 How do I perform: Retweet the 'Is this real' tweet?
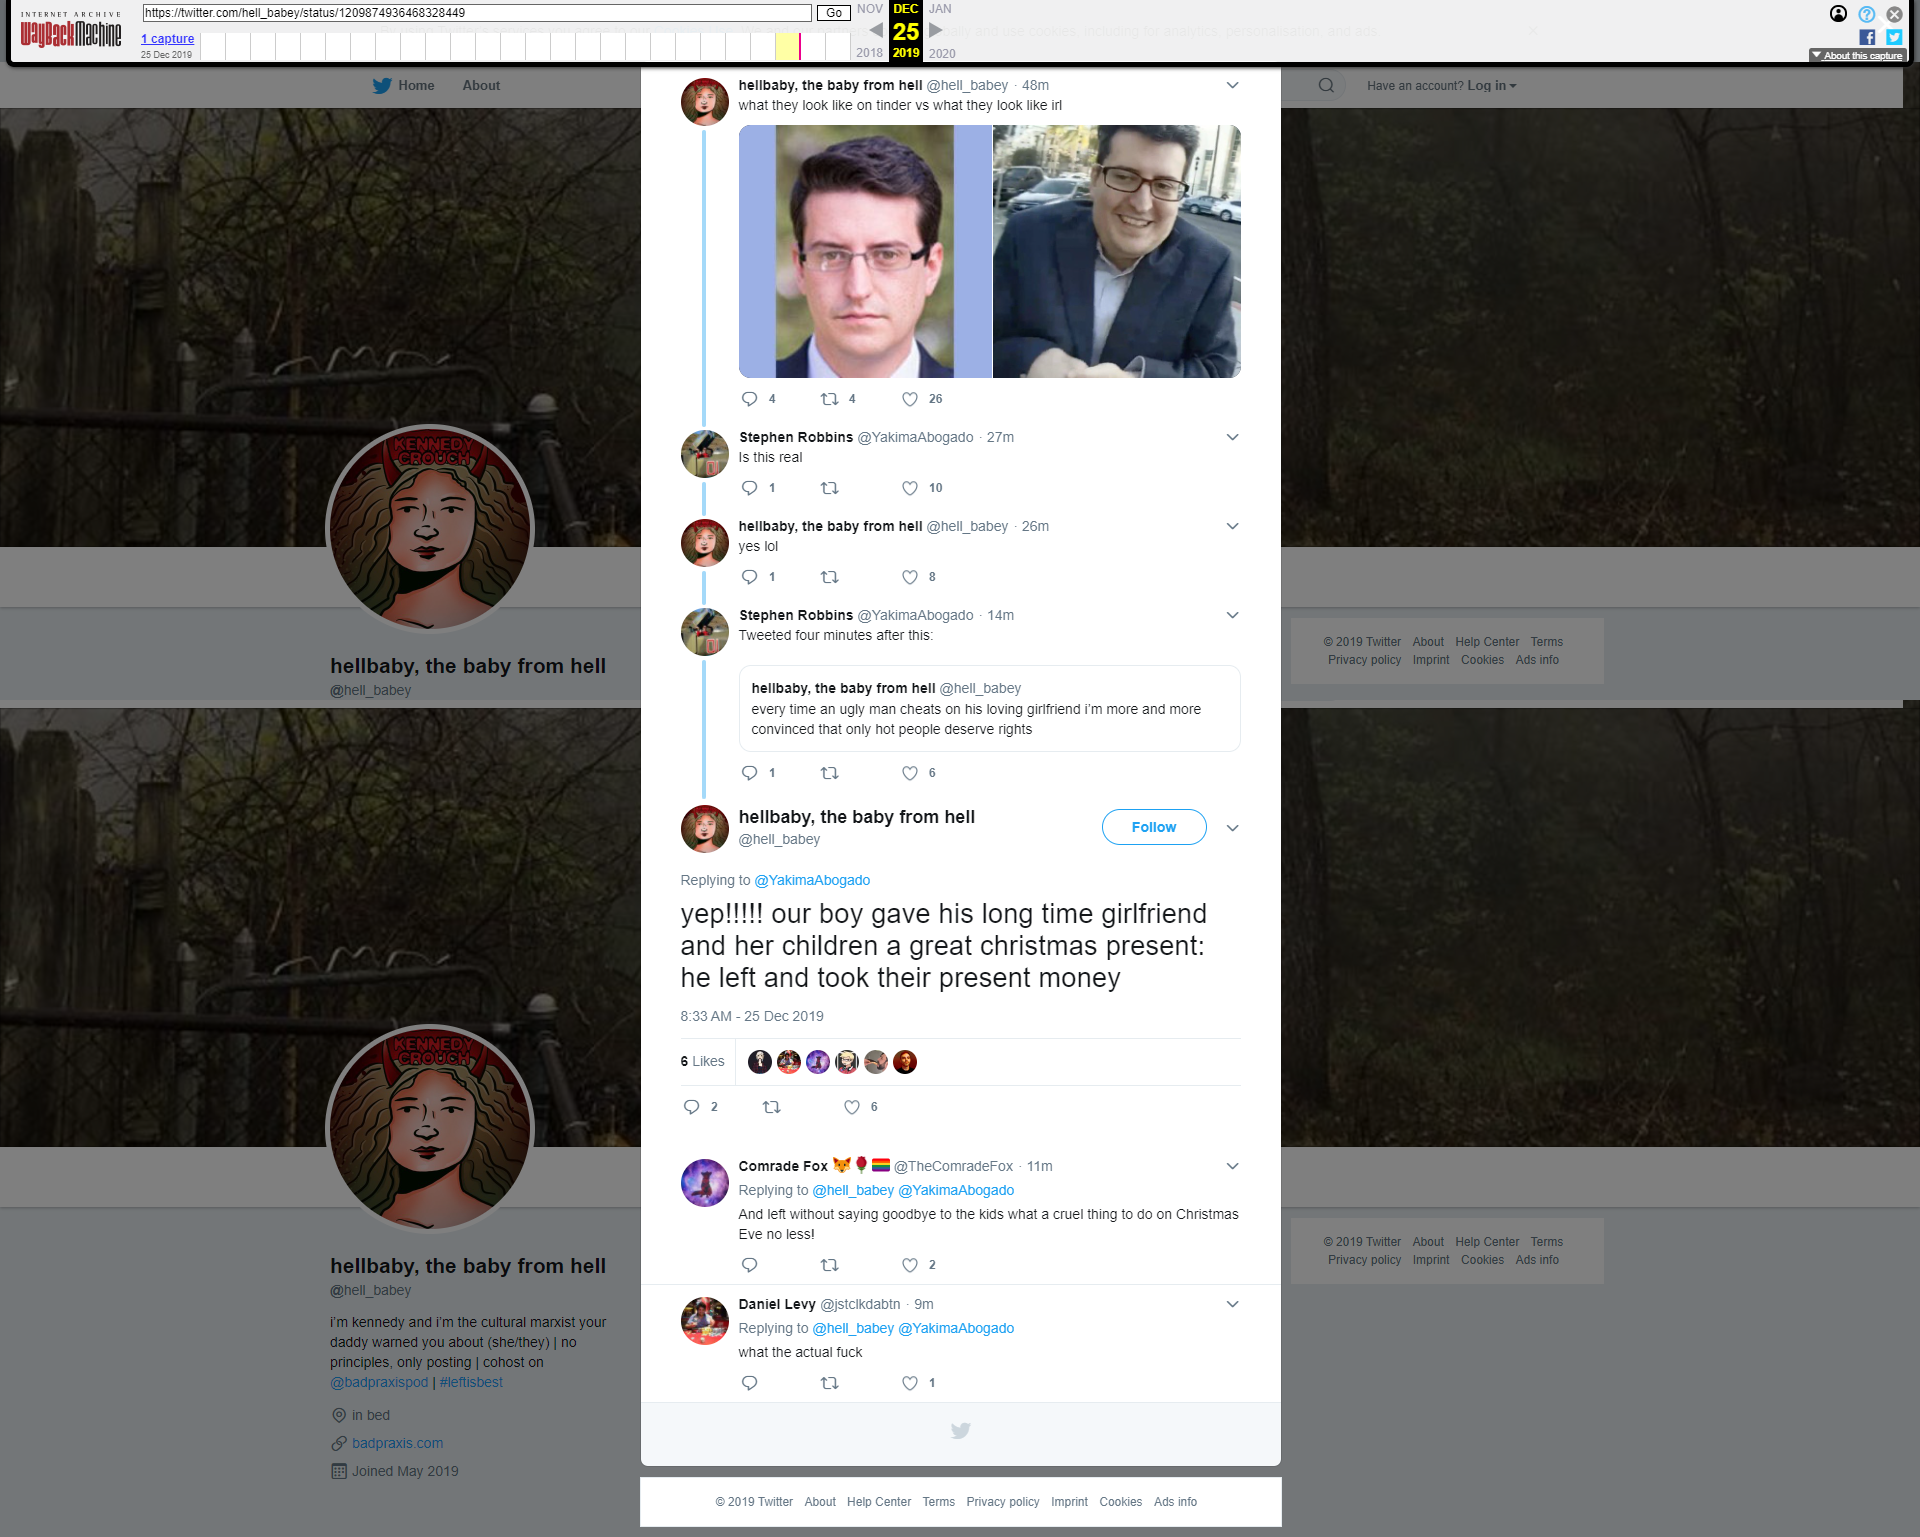click(x=829, y=488)
